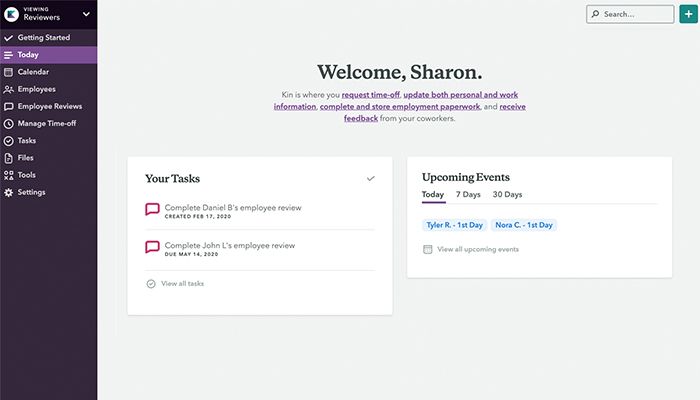This screenshot has height=400, width=700.
Task: Click the Kin logo icon
Action: tap(11, 14)
